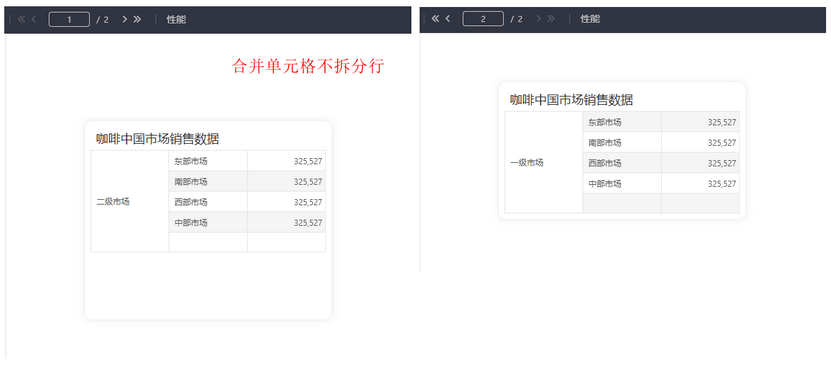Click next-page arrow in right viewer toolbar
Screen dimensions: 831x375
pos(538,19)
